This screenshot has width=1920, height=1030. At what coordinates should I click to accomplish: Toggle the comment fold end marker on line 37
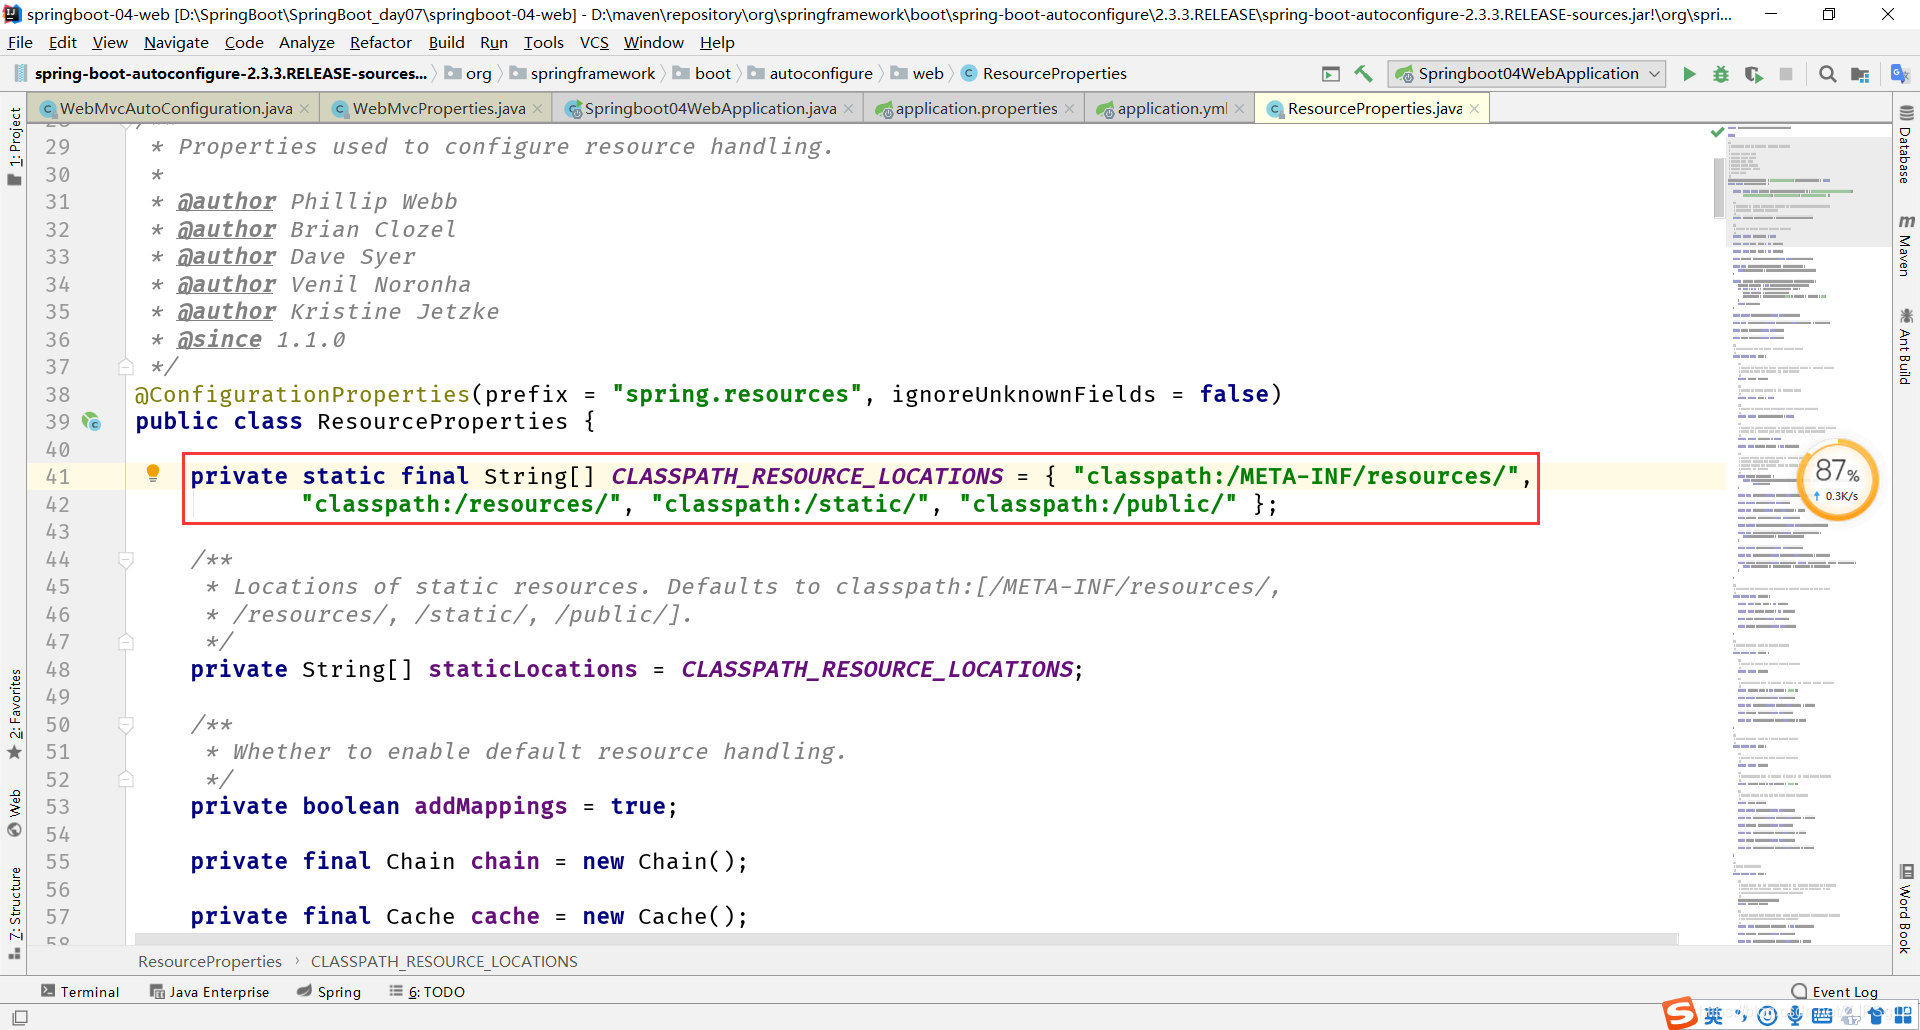tap(126, 367)
